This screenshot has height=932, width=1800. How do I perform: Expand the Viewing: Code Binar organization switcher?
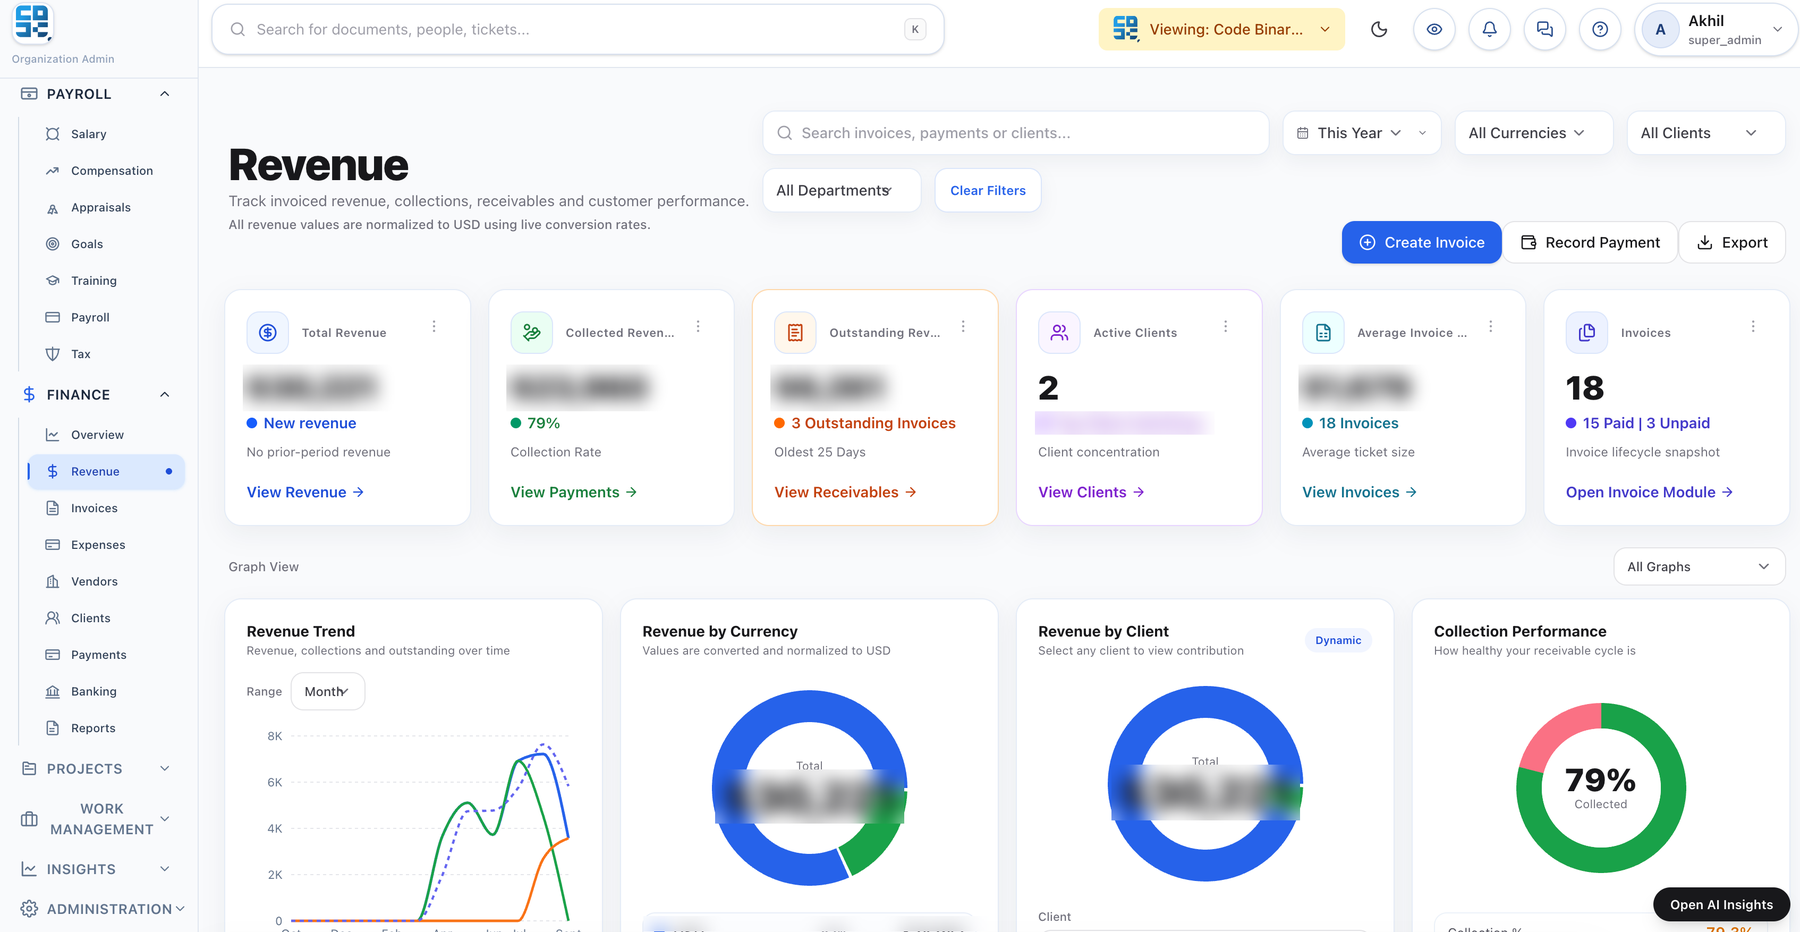point(1221,30)
